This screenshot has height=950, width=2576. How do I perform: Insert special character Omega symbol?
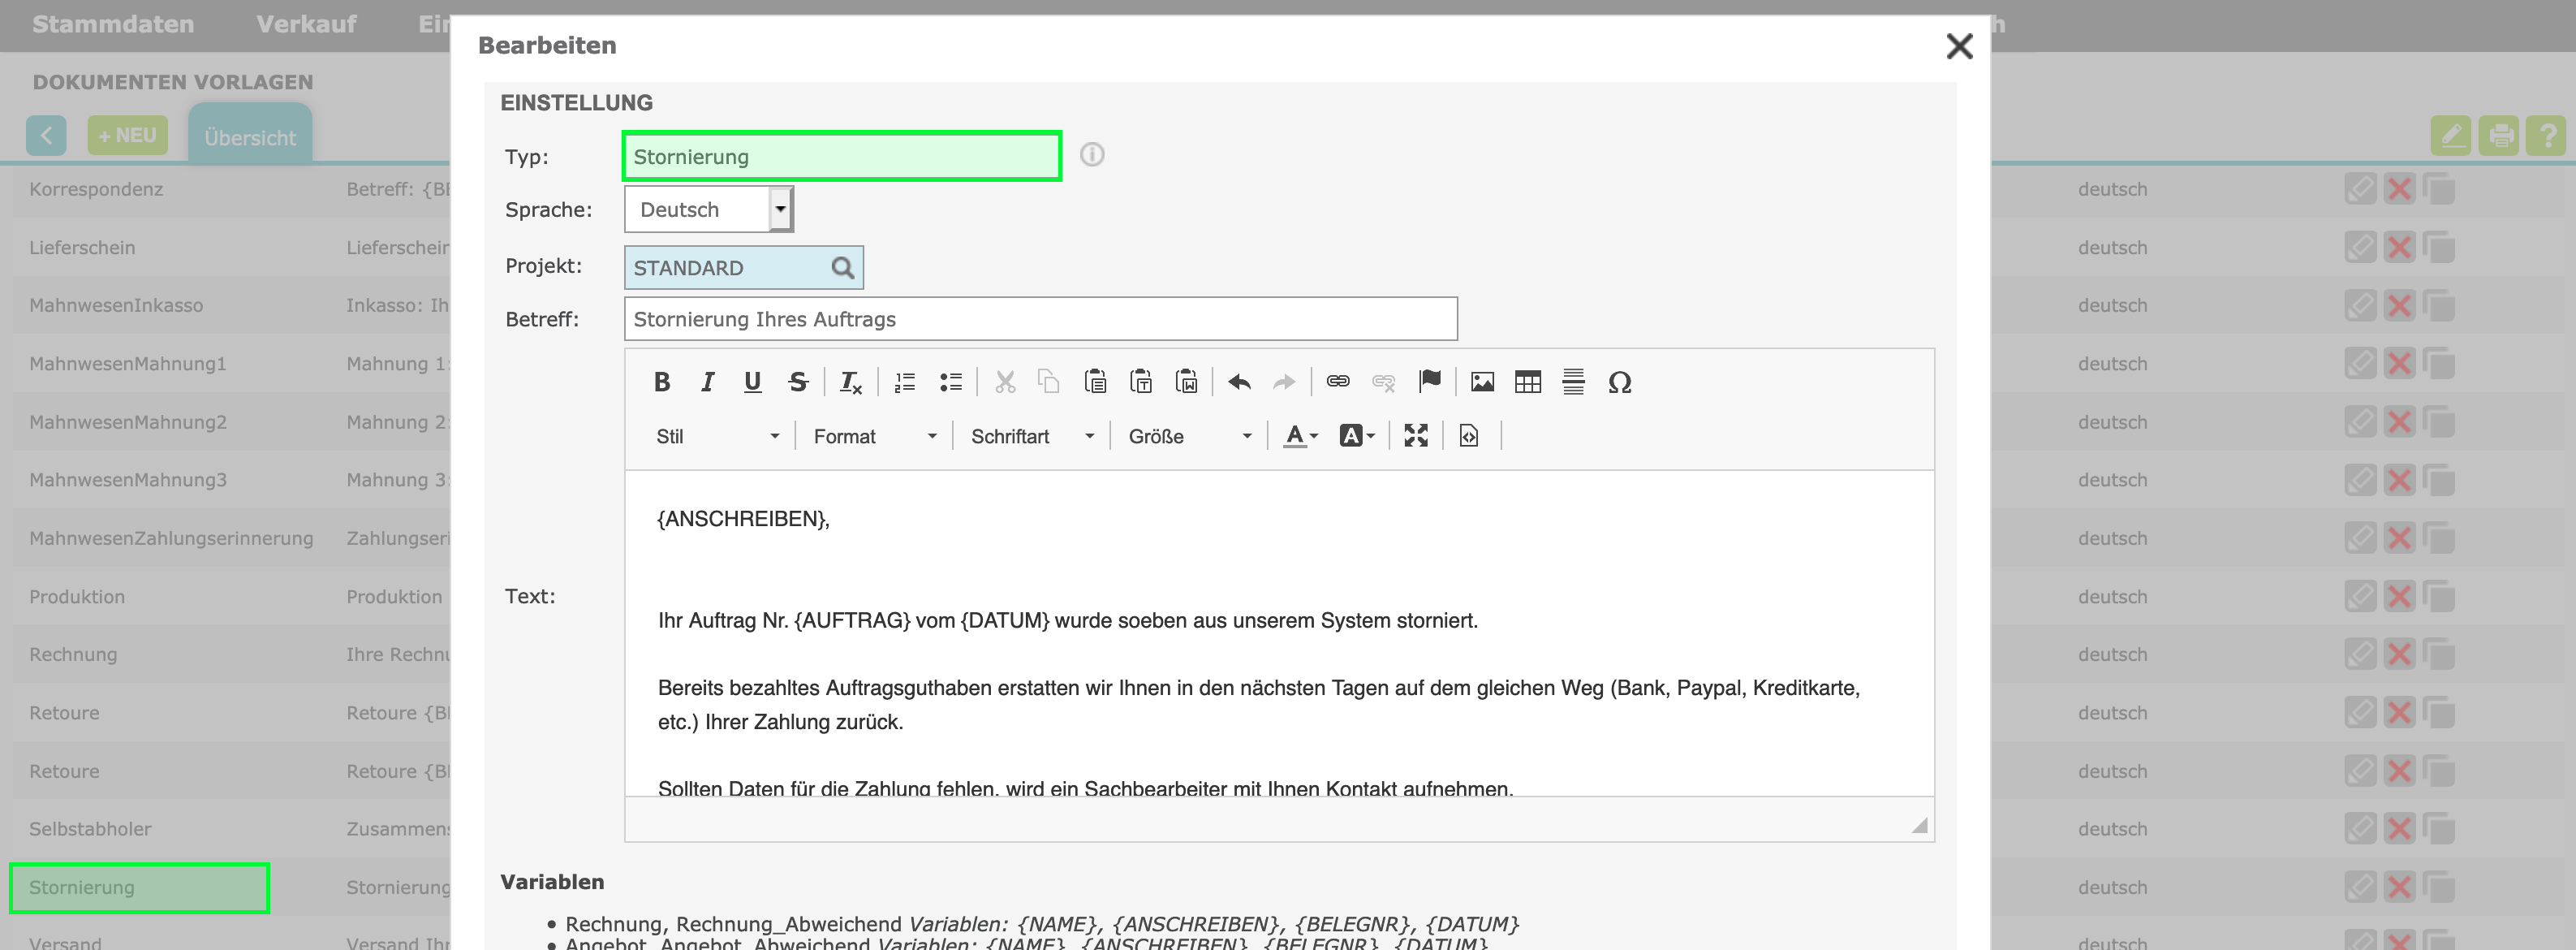1619,382
